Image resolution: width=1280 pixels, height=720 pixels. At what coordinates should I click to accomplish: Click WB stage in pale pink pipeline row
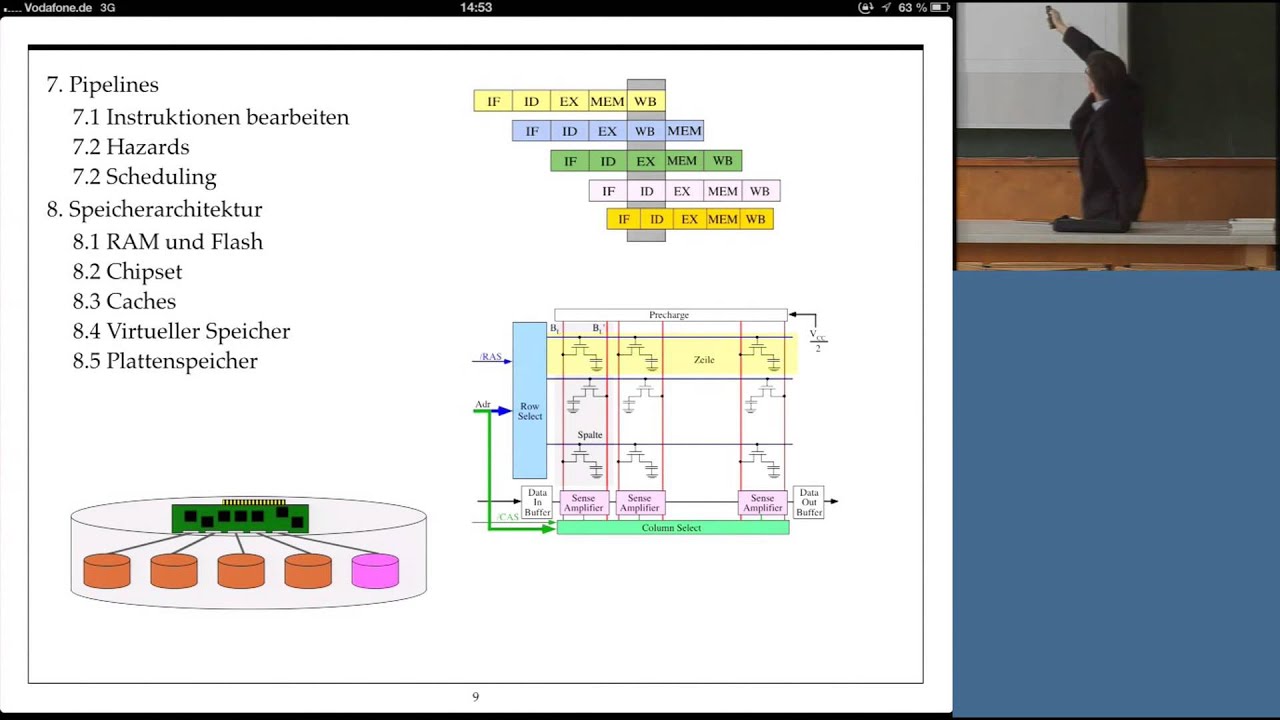point(760,191)
